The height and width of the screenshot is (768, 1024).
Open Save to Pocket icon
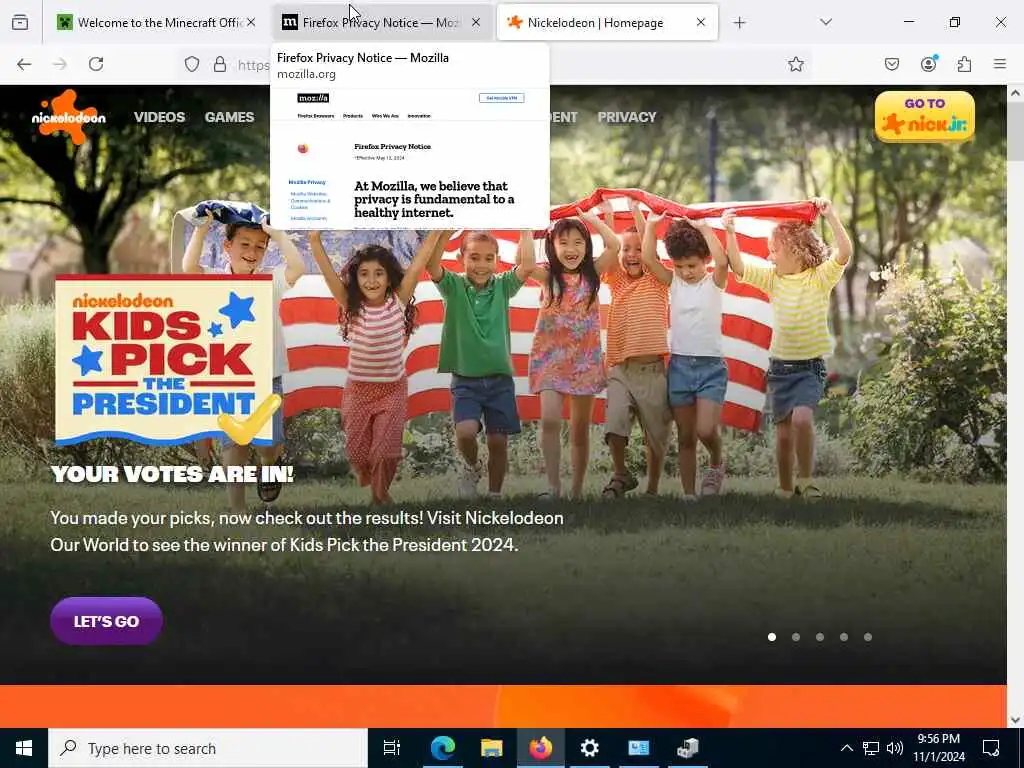(892, 64)
